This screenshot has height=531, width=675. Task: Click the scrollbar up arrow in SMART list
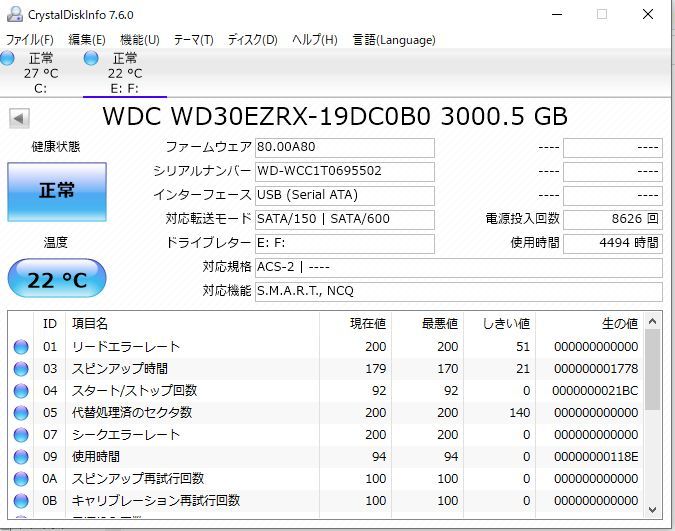click(x=652, y=321)
